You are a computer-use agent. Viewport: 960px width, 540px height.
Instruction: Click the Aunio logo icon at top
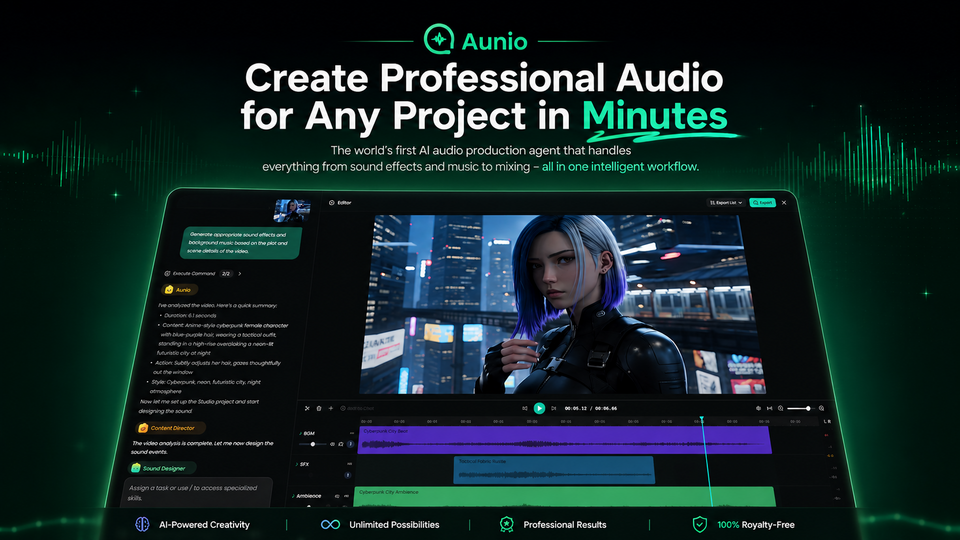click(x=439, y=39)
